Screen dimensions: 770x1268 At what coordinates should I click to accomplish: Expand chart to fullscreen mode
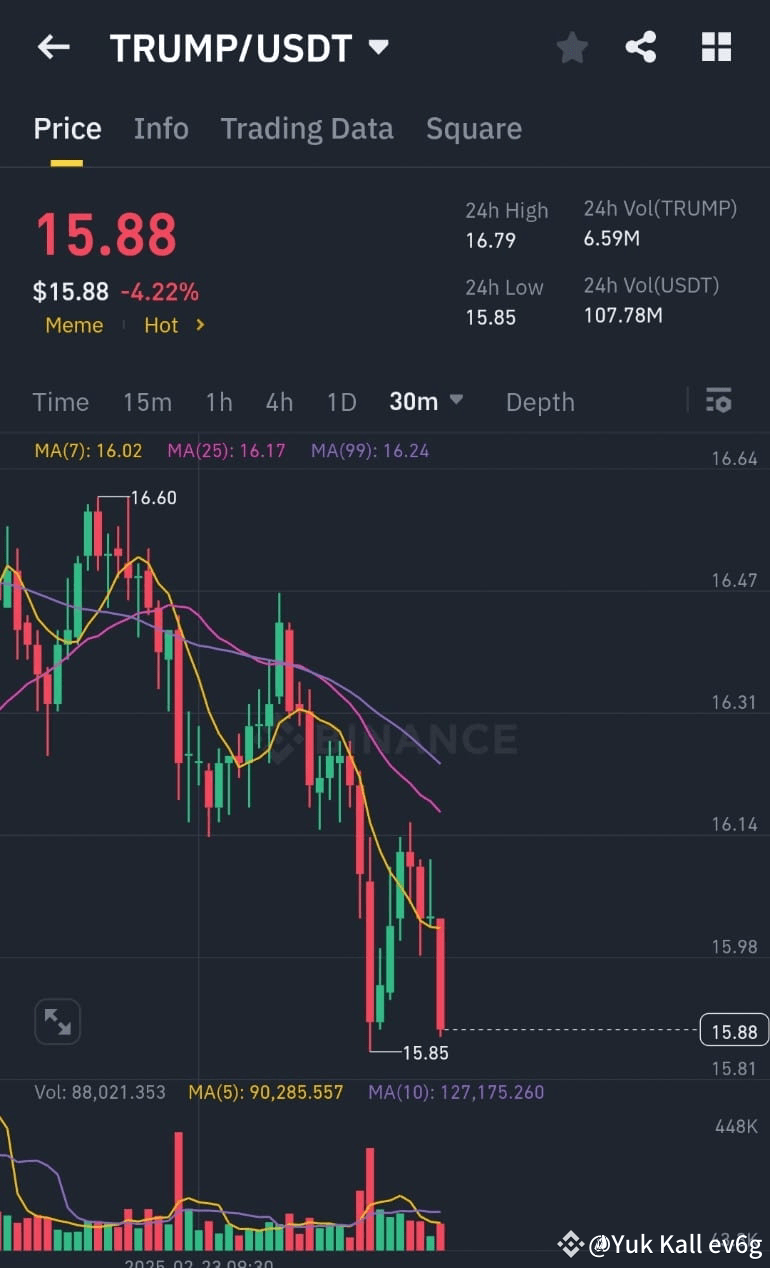coord(57,1021)
